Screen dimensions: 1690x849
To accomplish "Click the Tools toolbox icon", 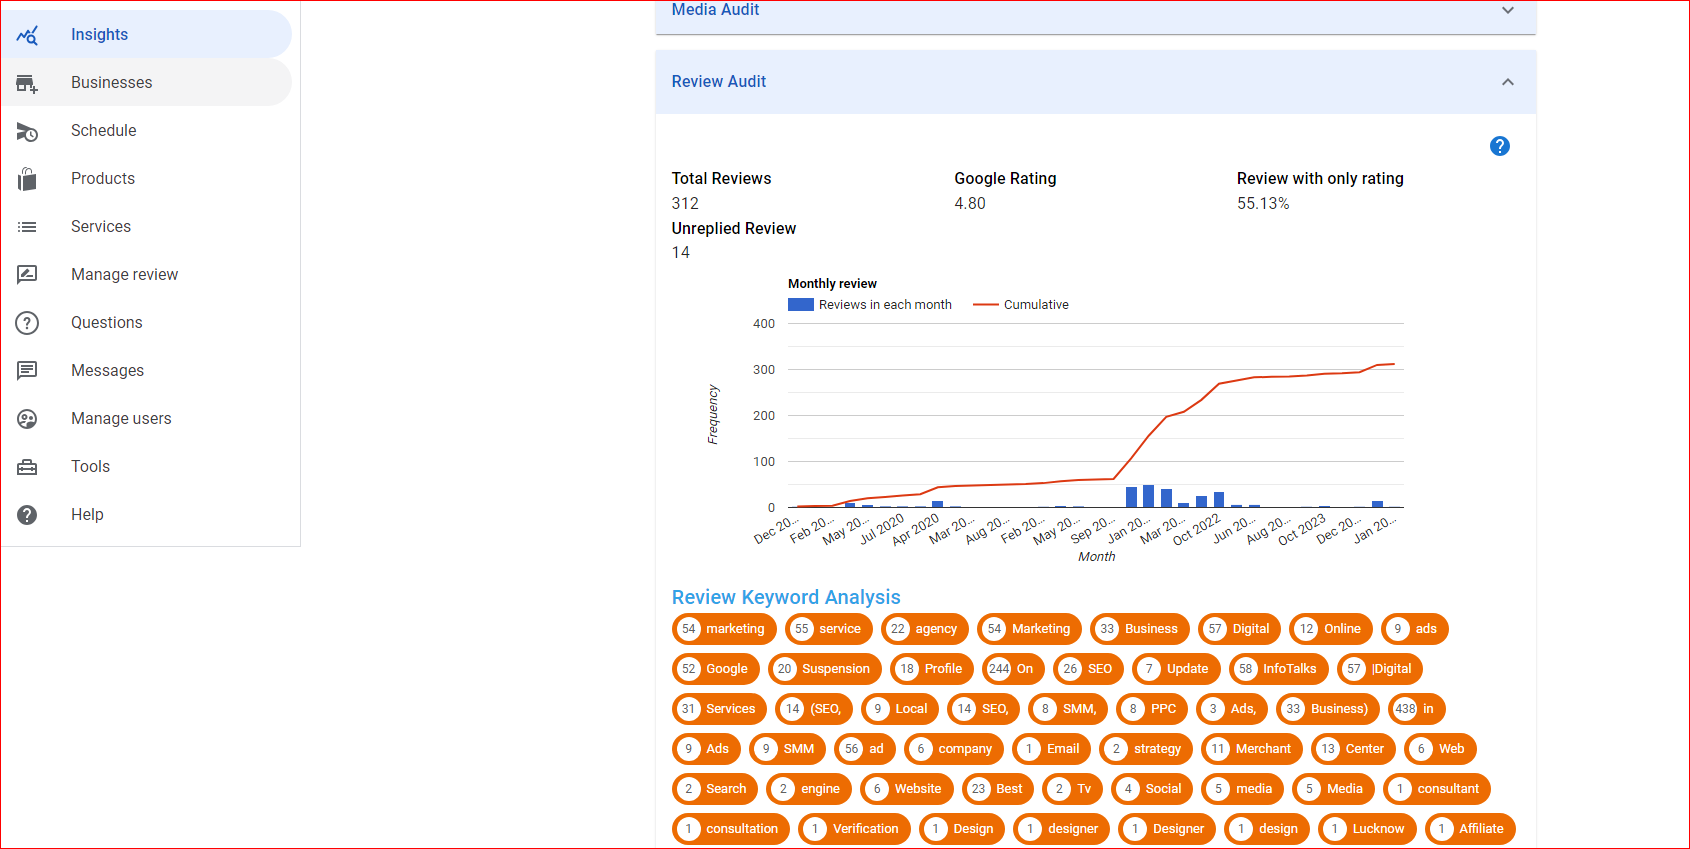I will 27,467.
